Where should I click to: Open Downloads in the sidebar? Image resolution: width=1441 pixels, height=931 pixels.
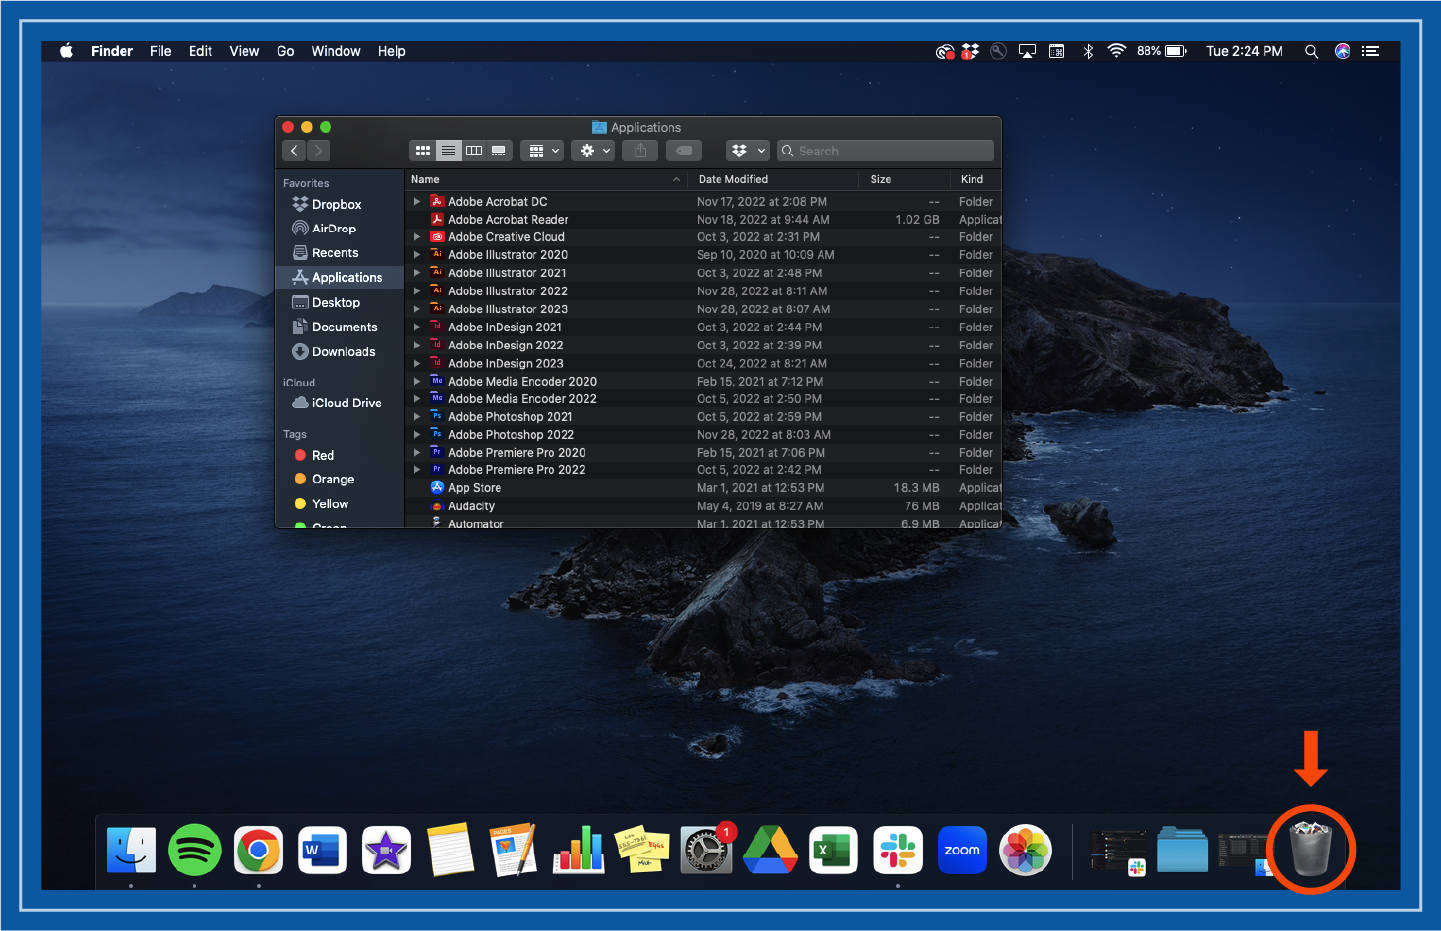pos(338,352)
